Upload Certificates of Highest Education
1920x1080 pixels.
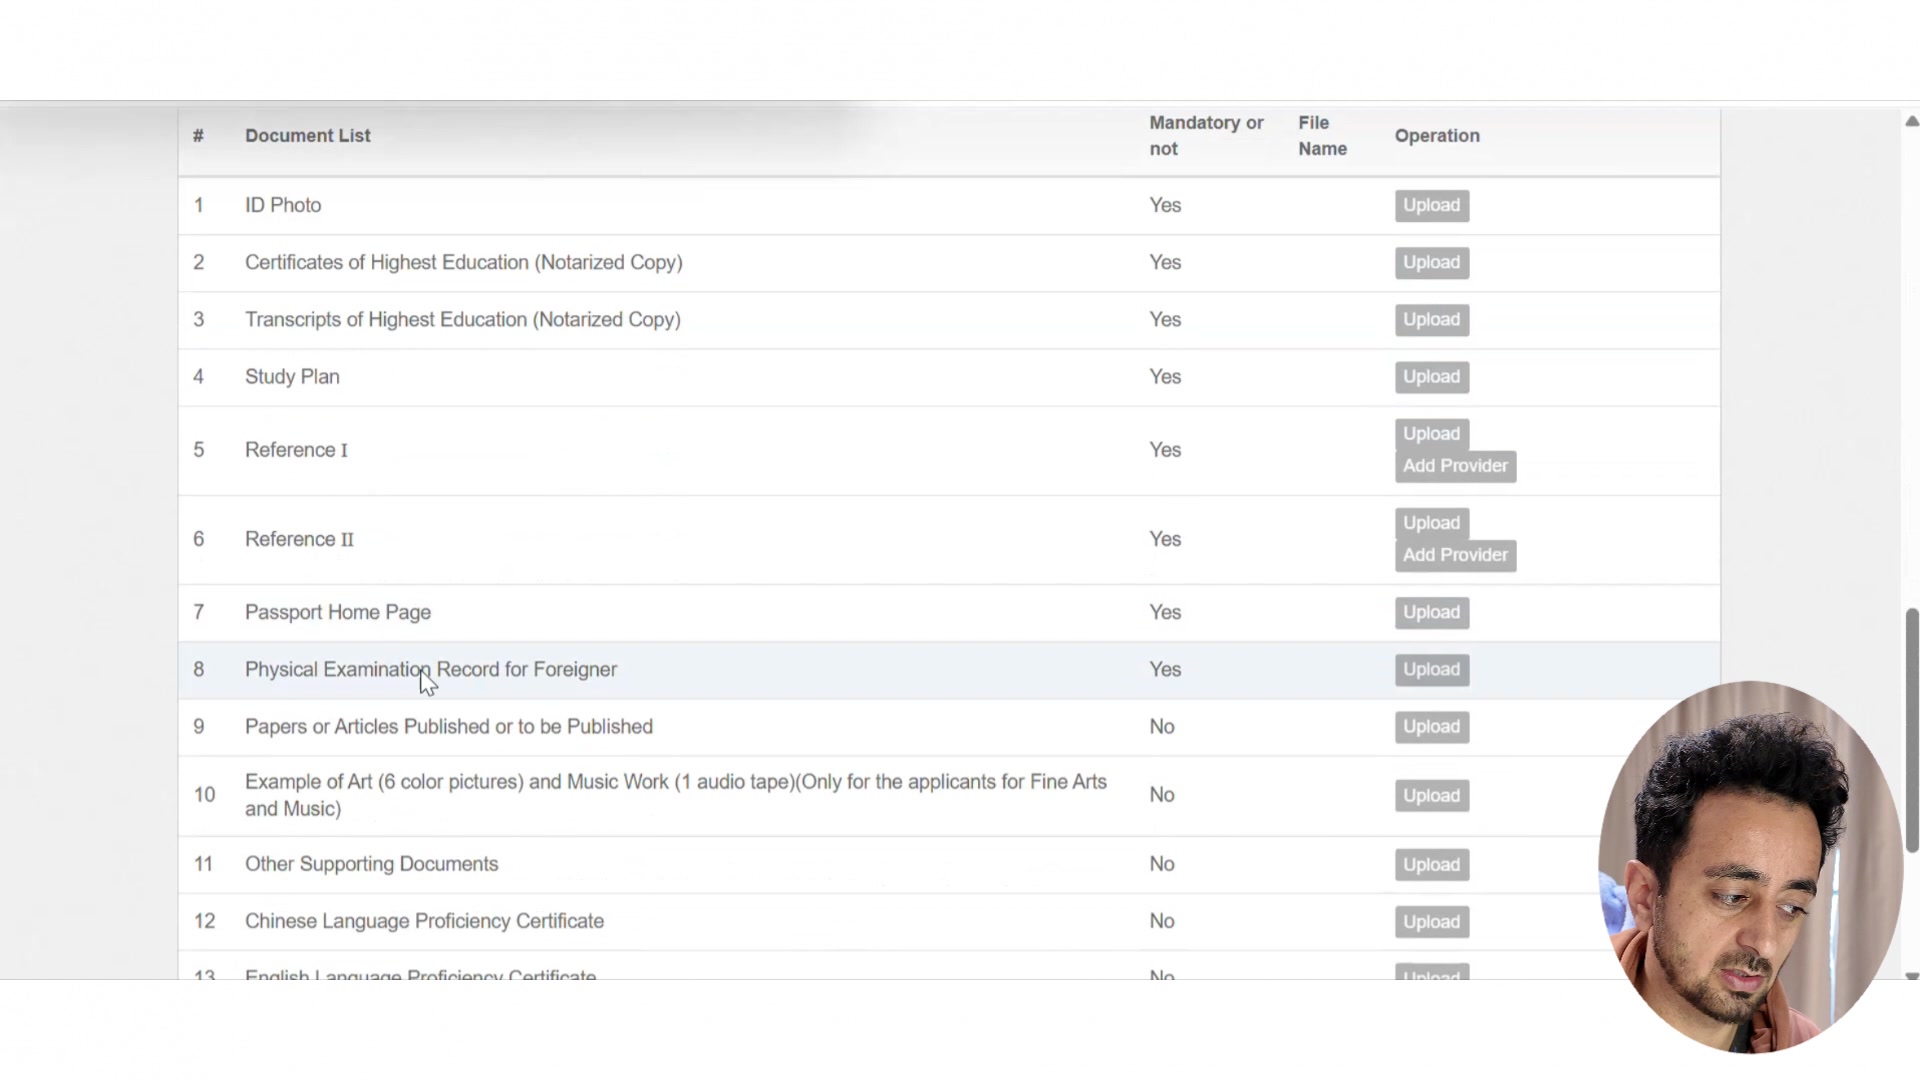(1431, 262)
